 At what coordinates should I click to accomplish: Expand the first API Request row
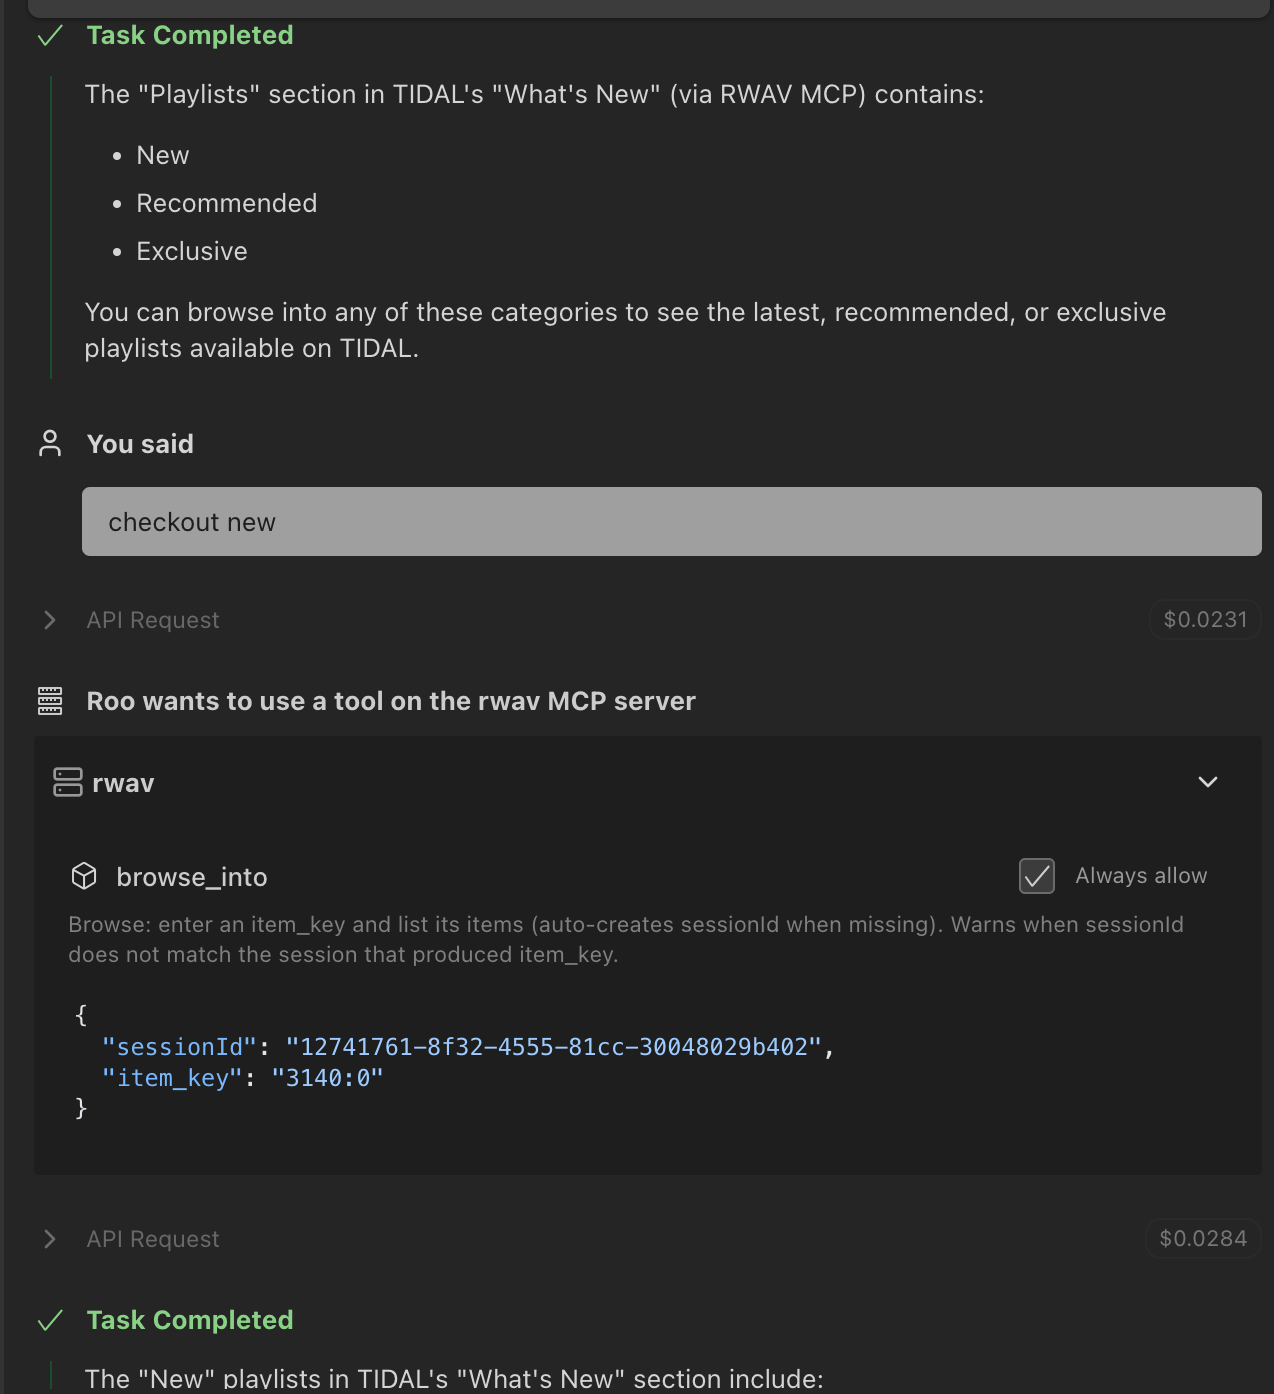coord(50,620)
